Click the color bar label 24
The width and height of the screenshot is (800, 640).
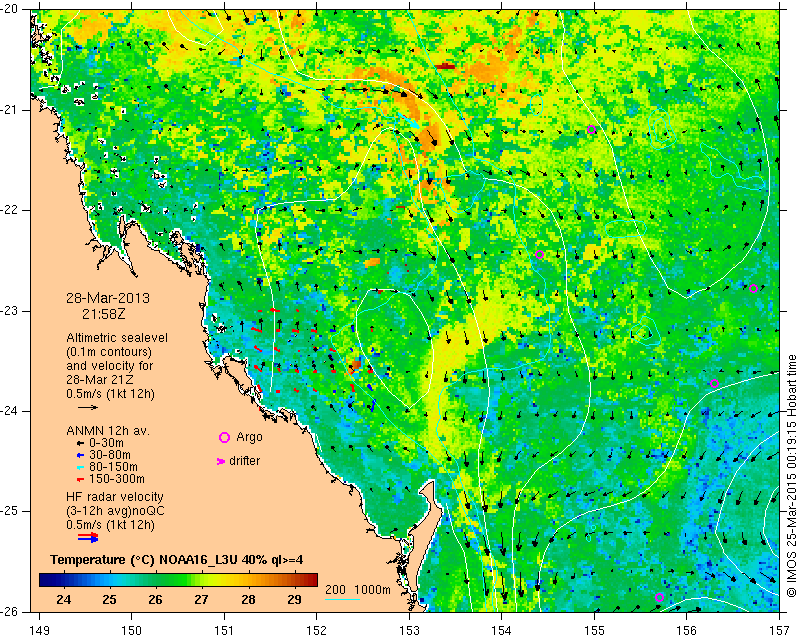tap(63, 599)
